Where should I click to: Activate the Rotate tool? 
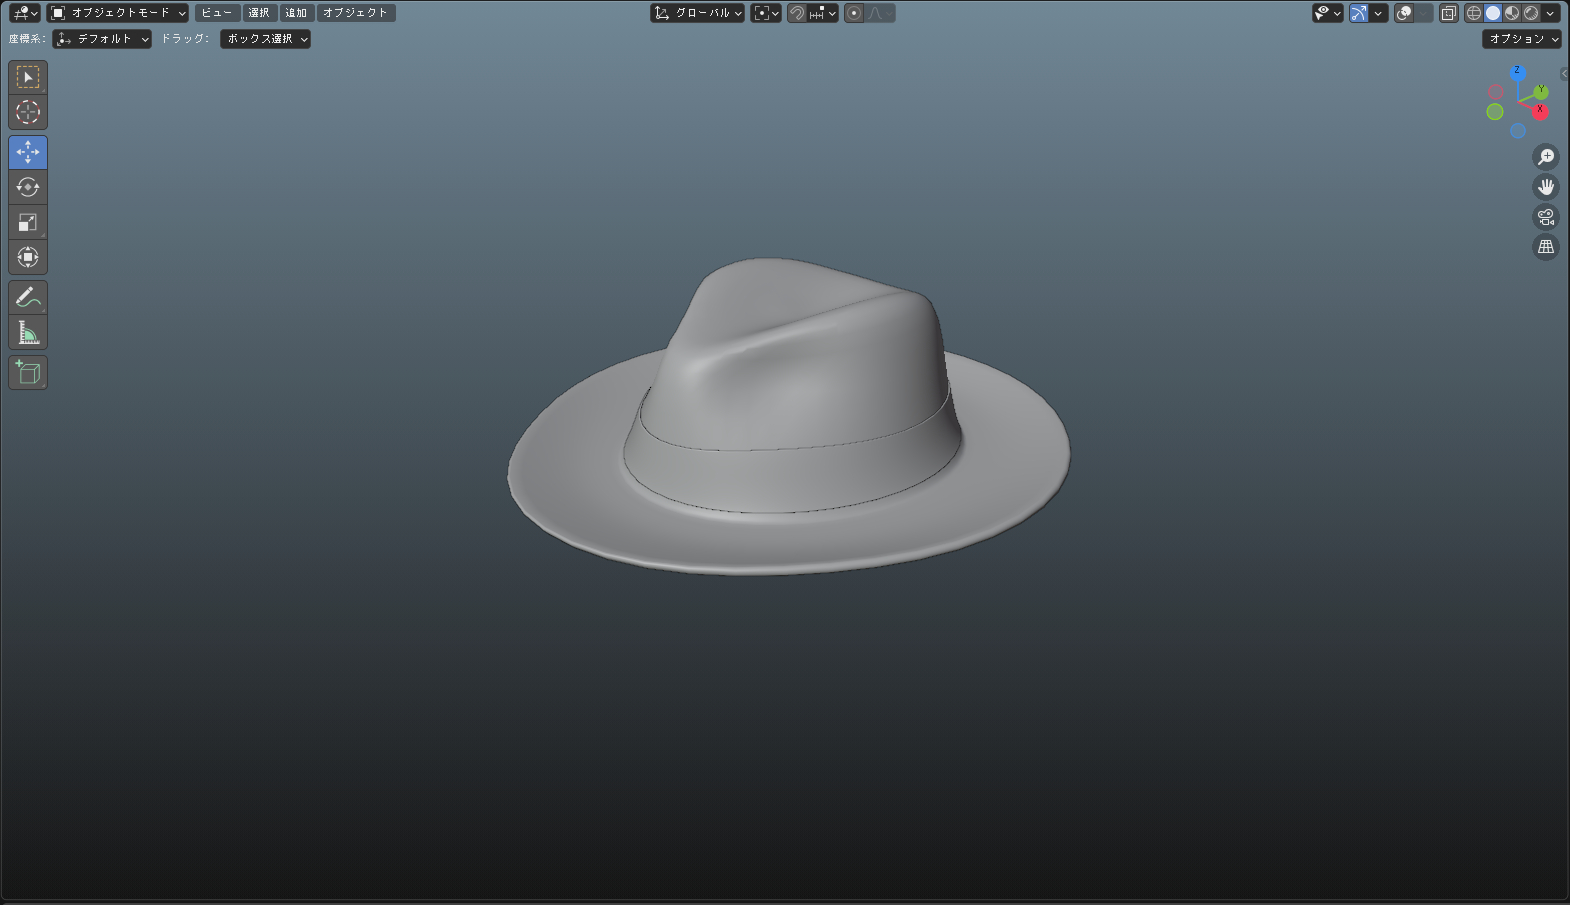tap(28, 188)
